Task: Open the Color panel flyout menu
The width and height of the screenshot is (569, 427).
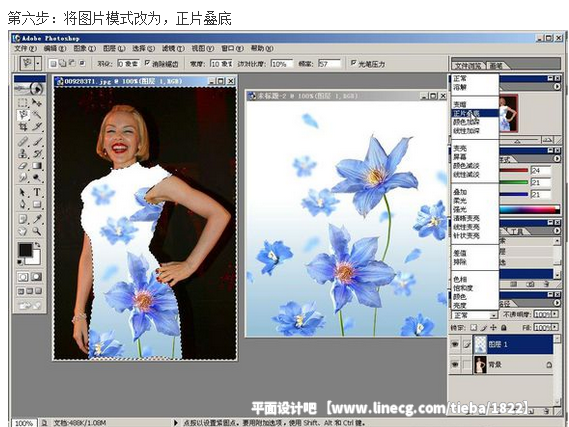Action: tap(557, 159)
